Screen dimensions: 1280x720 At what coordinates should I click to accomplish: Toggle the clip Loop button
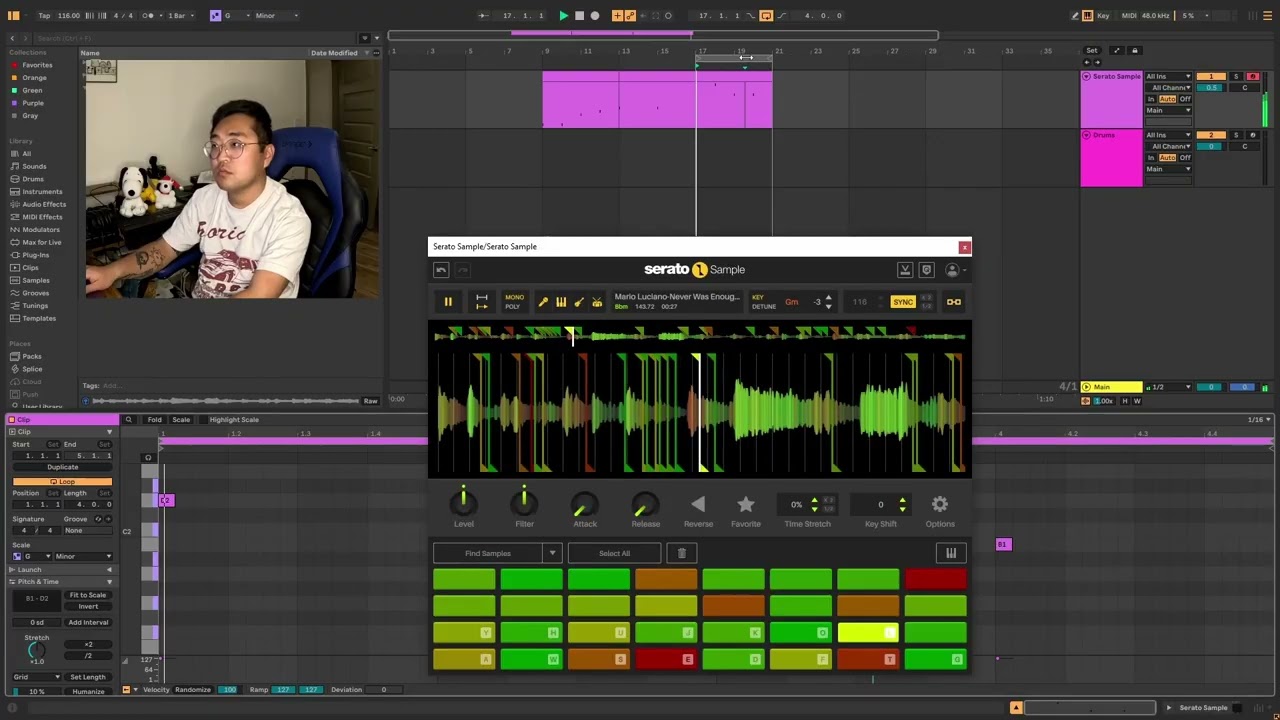[62, 481]
